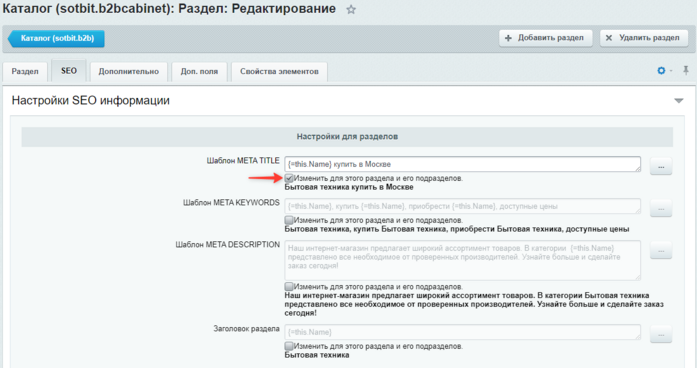Click the Шаблон META DESCRIPTION label
This screenshot has width=697, height=368.
pyautogui.click(x=228, y=245)
